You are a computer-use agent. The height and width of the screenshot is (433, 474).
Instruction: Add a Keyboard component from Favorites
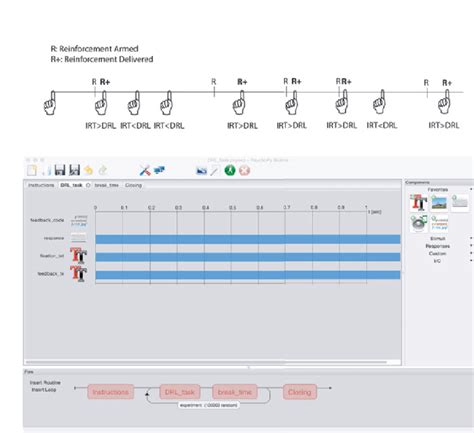tap(460, 202)
